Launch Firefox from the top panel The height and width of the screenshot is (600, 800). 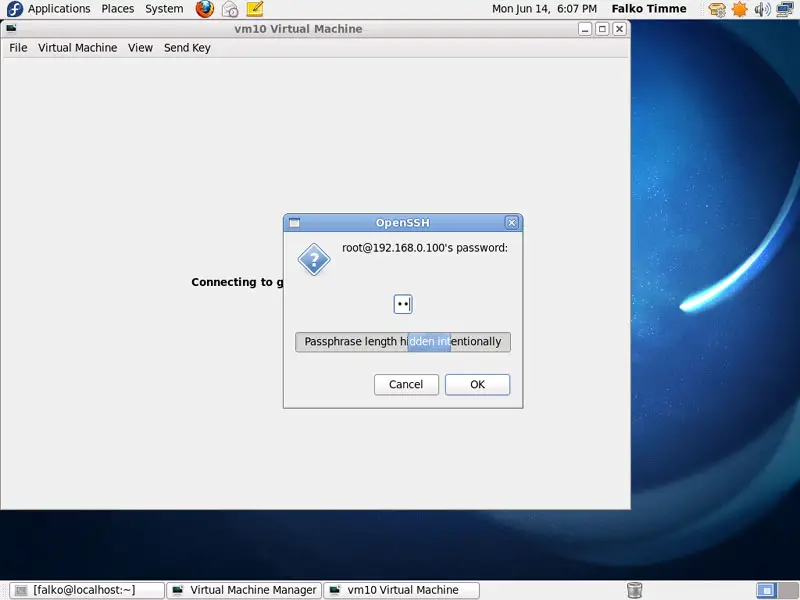coord(205,9)
